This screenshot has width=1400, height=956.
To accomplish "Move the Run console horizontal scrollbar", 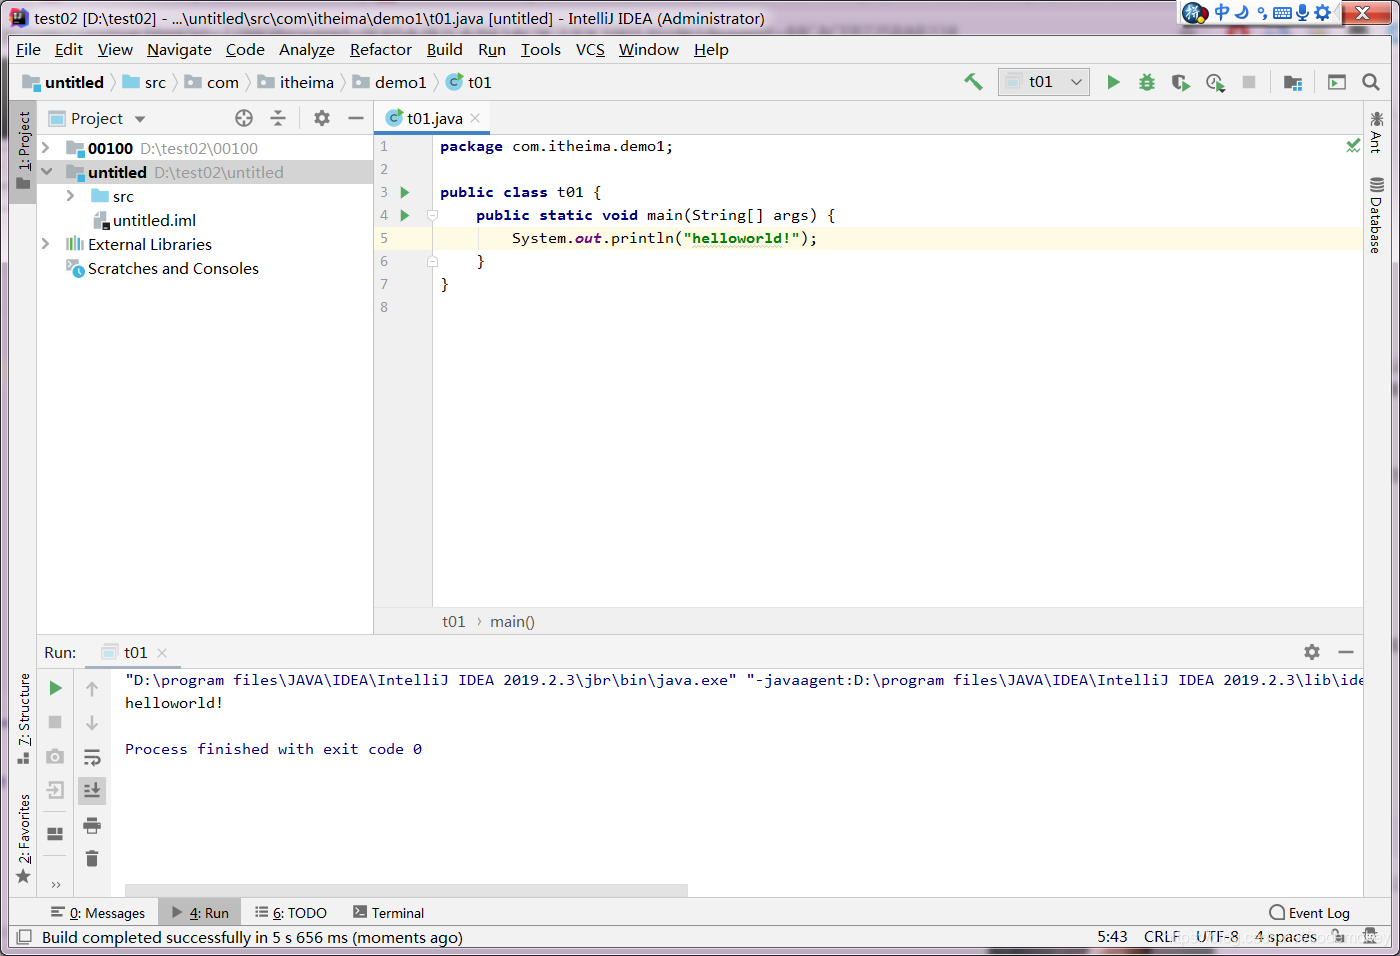I will click(x=406, y=890).
